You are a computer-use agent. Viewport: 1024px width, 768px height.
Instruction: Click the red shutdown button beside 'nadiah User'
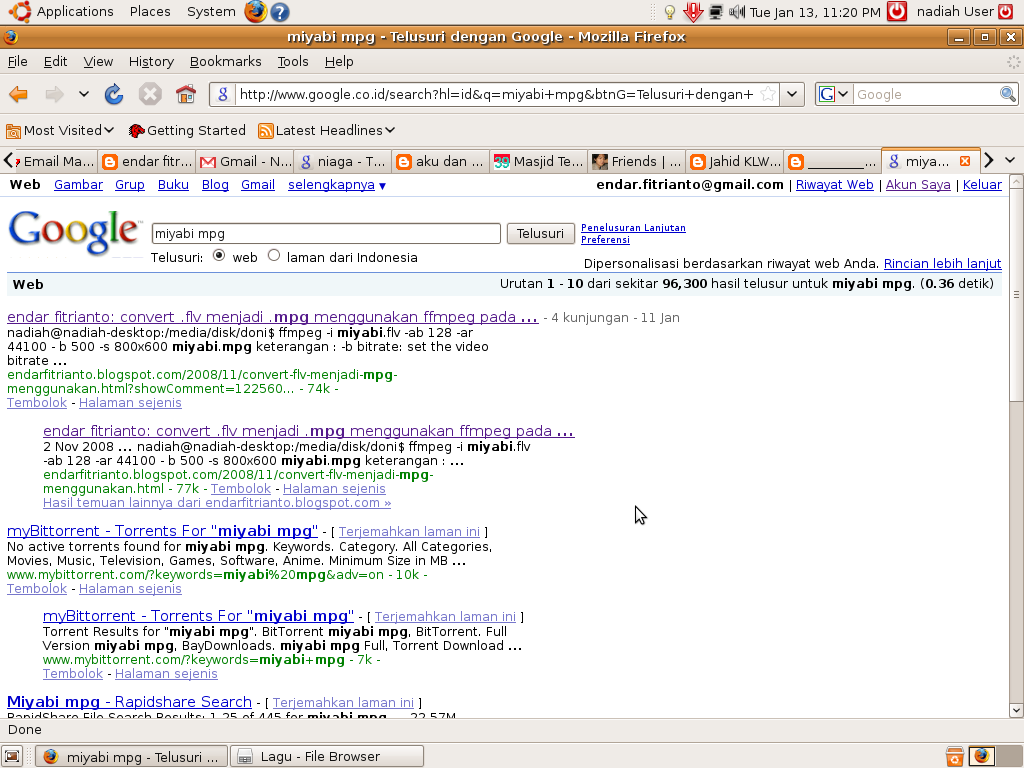pos(1006,11)
